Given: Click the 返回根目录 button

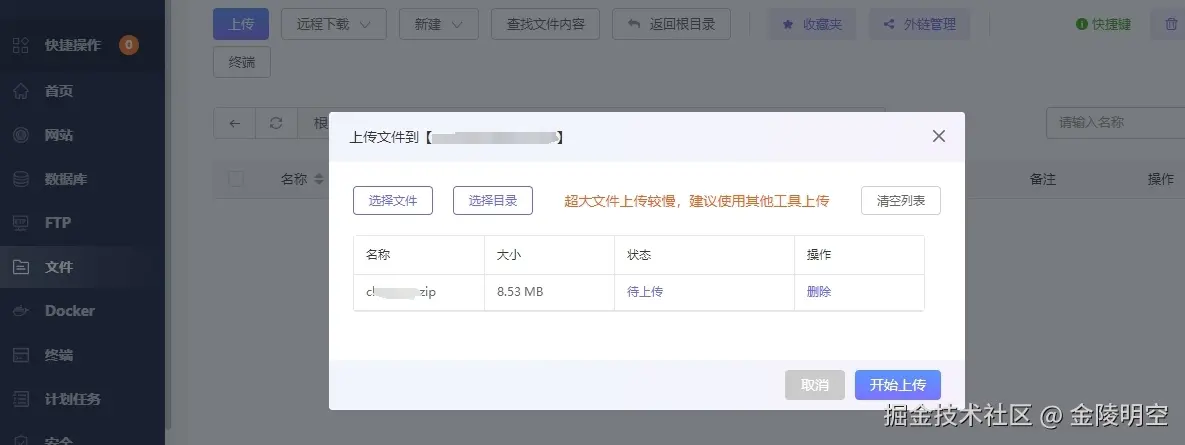Looking at the screenshot, I should [x=671, y=24].
